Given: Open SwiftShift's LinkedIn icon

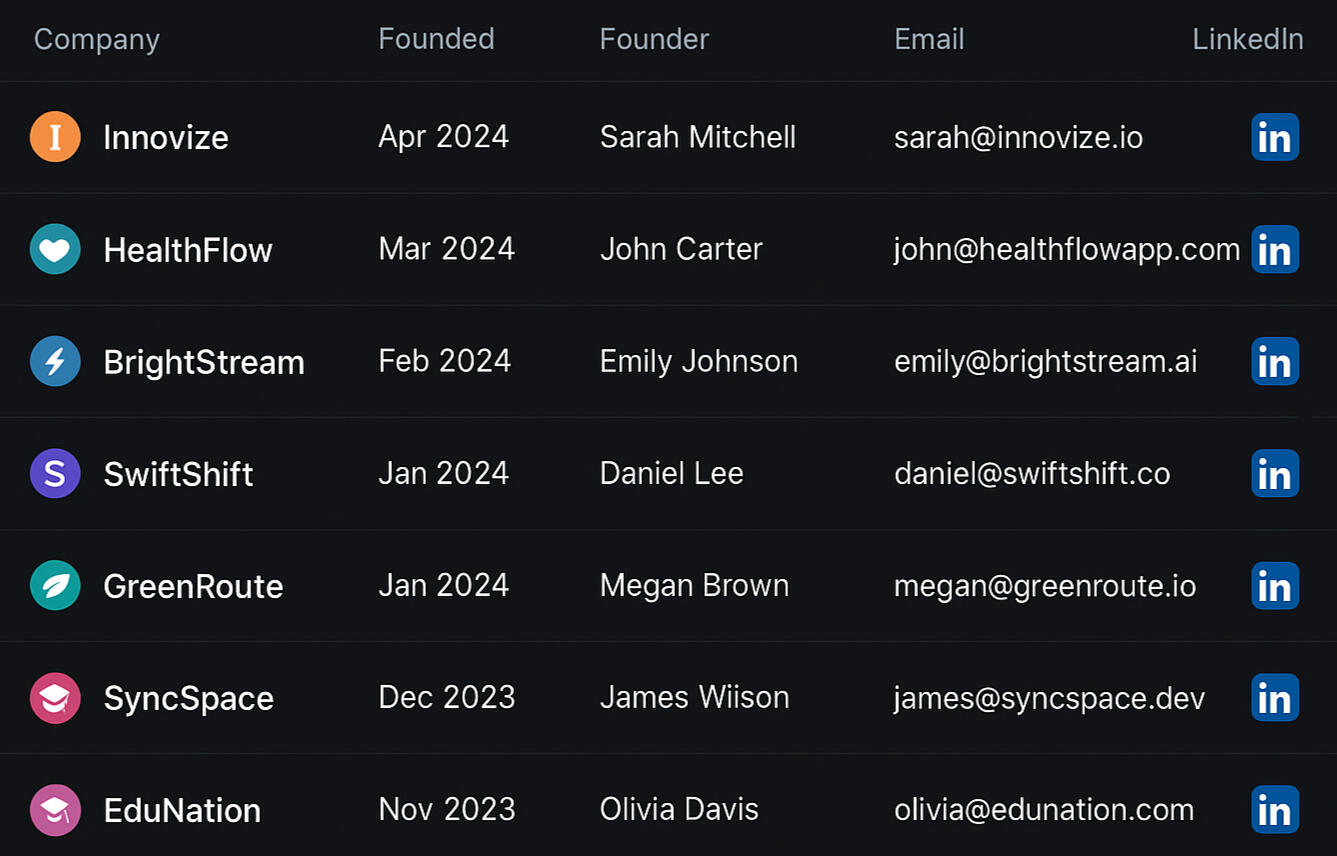Looking at the screenshot, I should point(1275,473).
